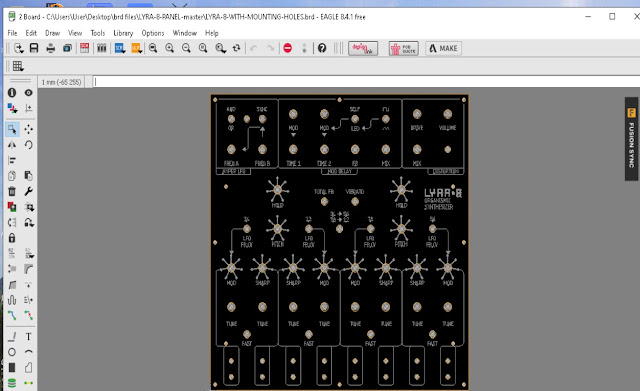640x391 pixels.
Task: Select the Text tool
Action: (28, 336)
